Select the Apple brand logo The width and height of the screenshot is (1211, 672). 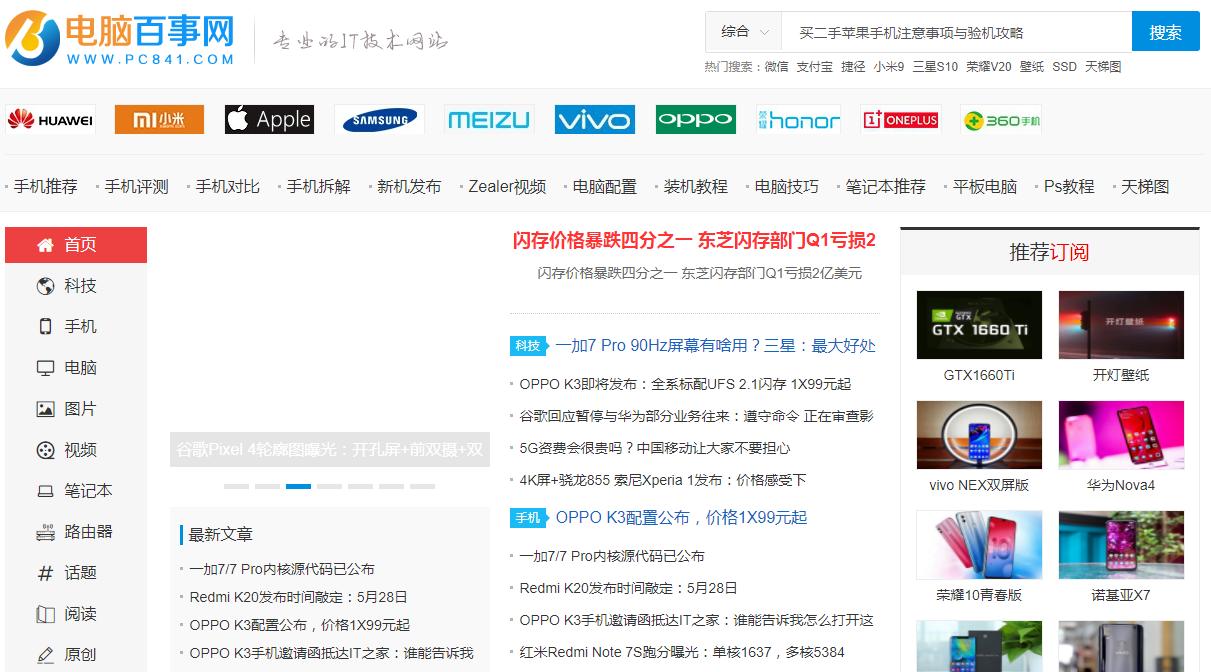(269, 119)
